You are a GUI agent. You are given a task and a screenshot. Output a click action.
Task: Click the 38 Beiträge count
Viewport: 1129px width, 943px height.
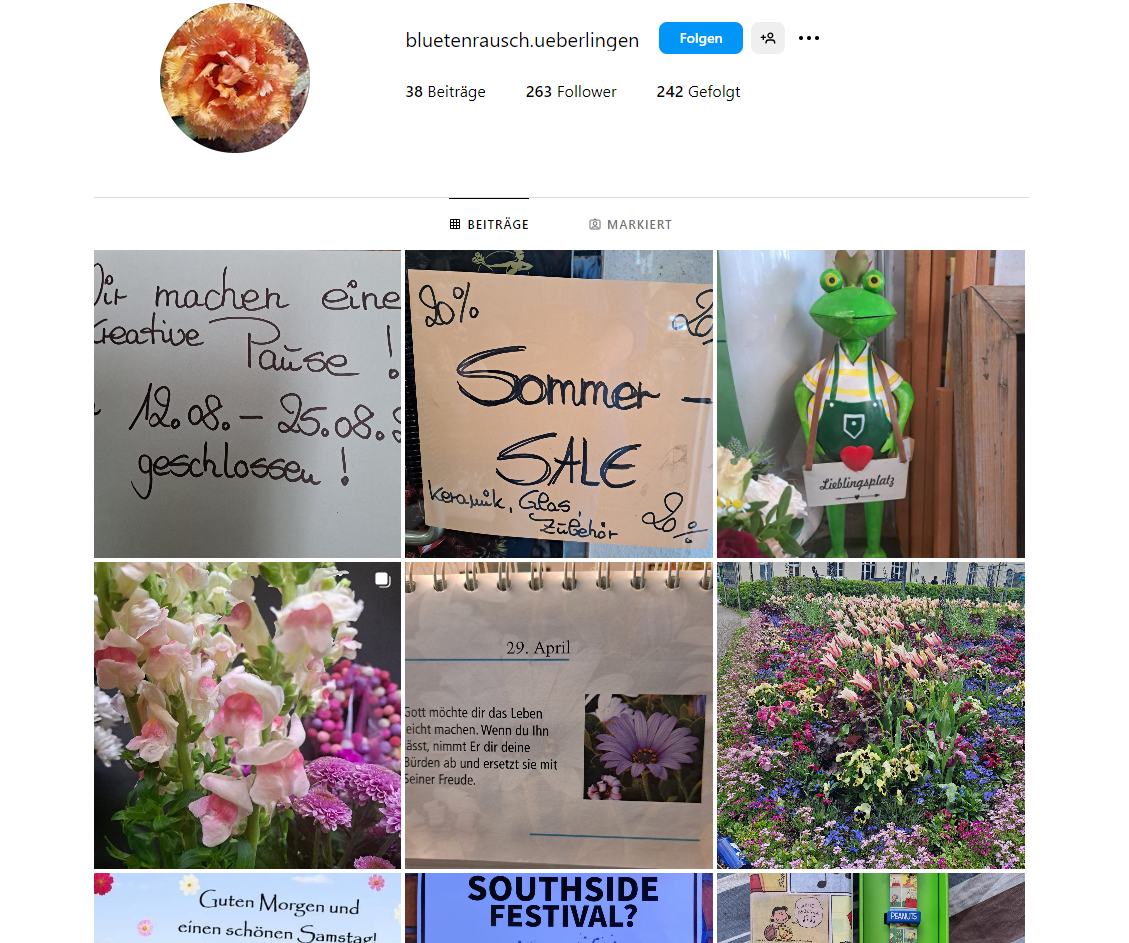tap(445, 91)
